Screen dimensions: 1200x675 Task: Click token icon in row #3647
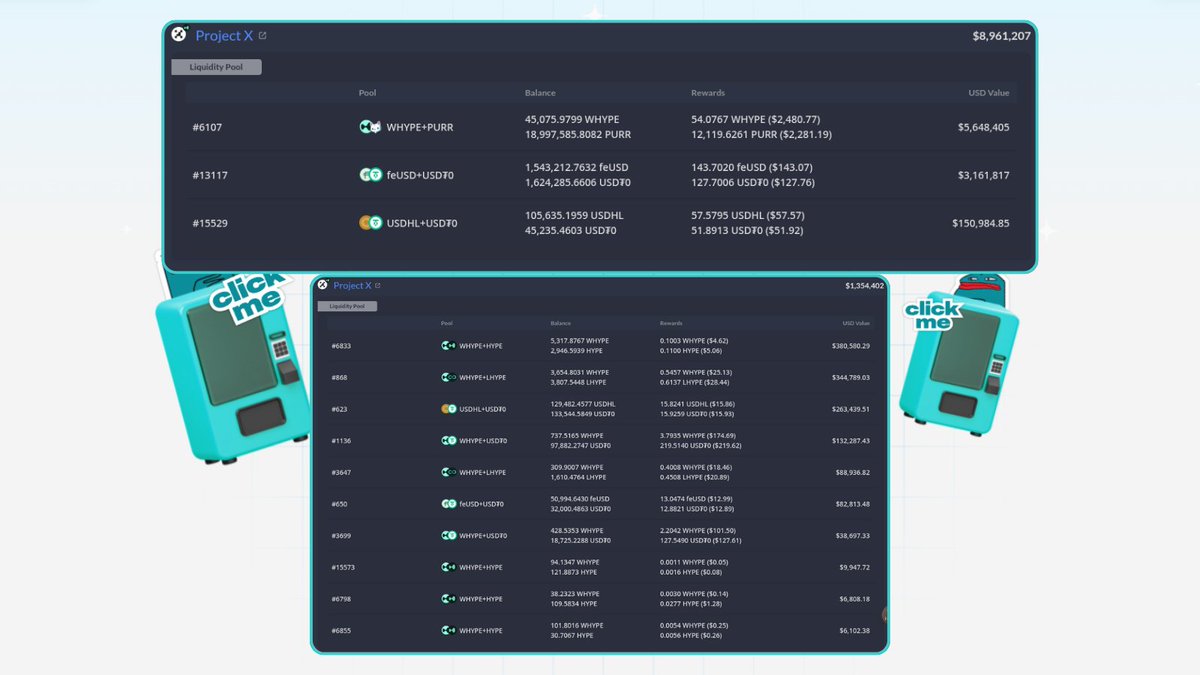[x=449, y=473]
